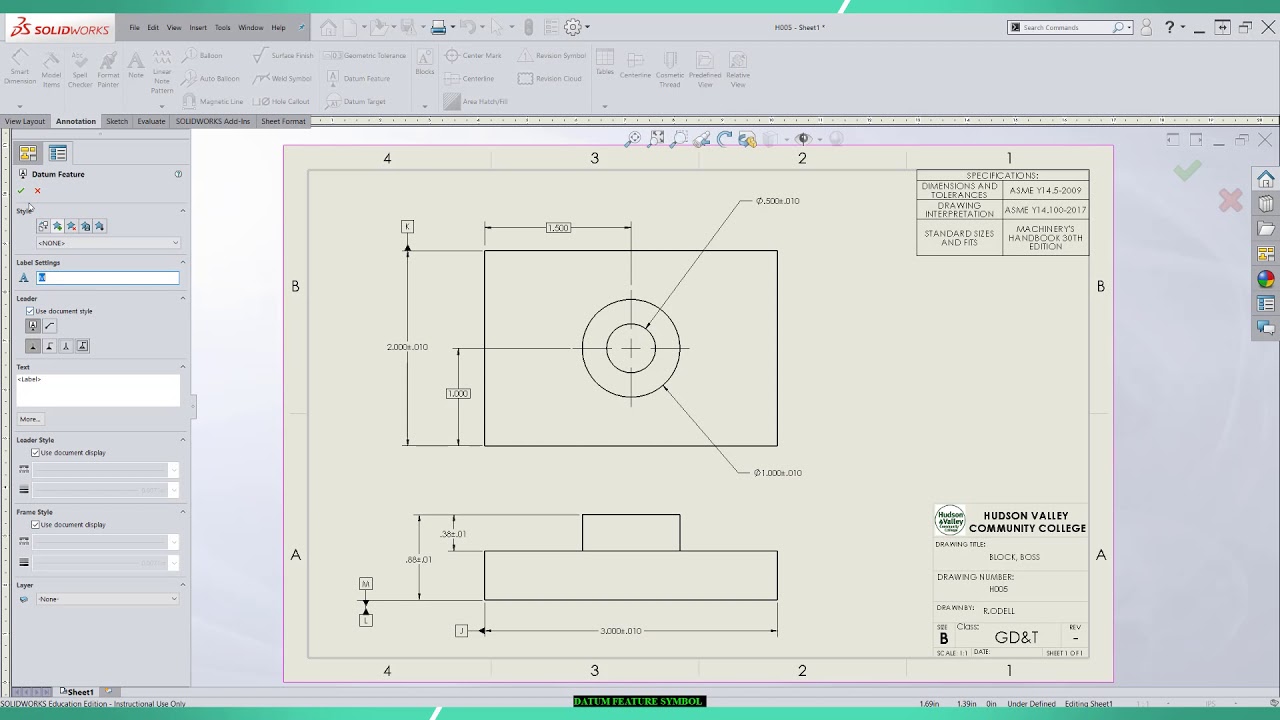
Task: Open the PropertyManager tab icon
Action: click(58, 153)
